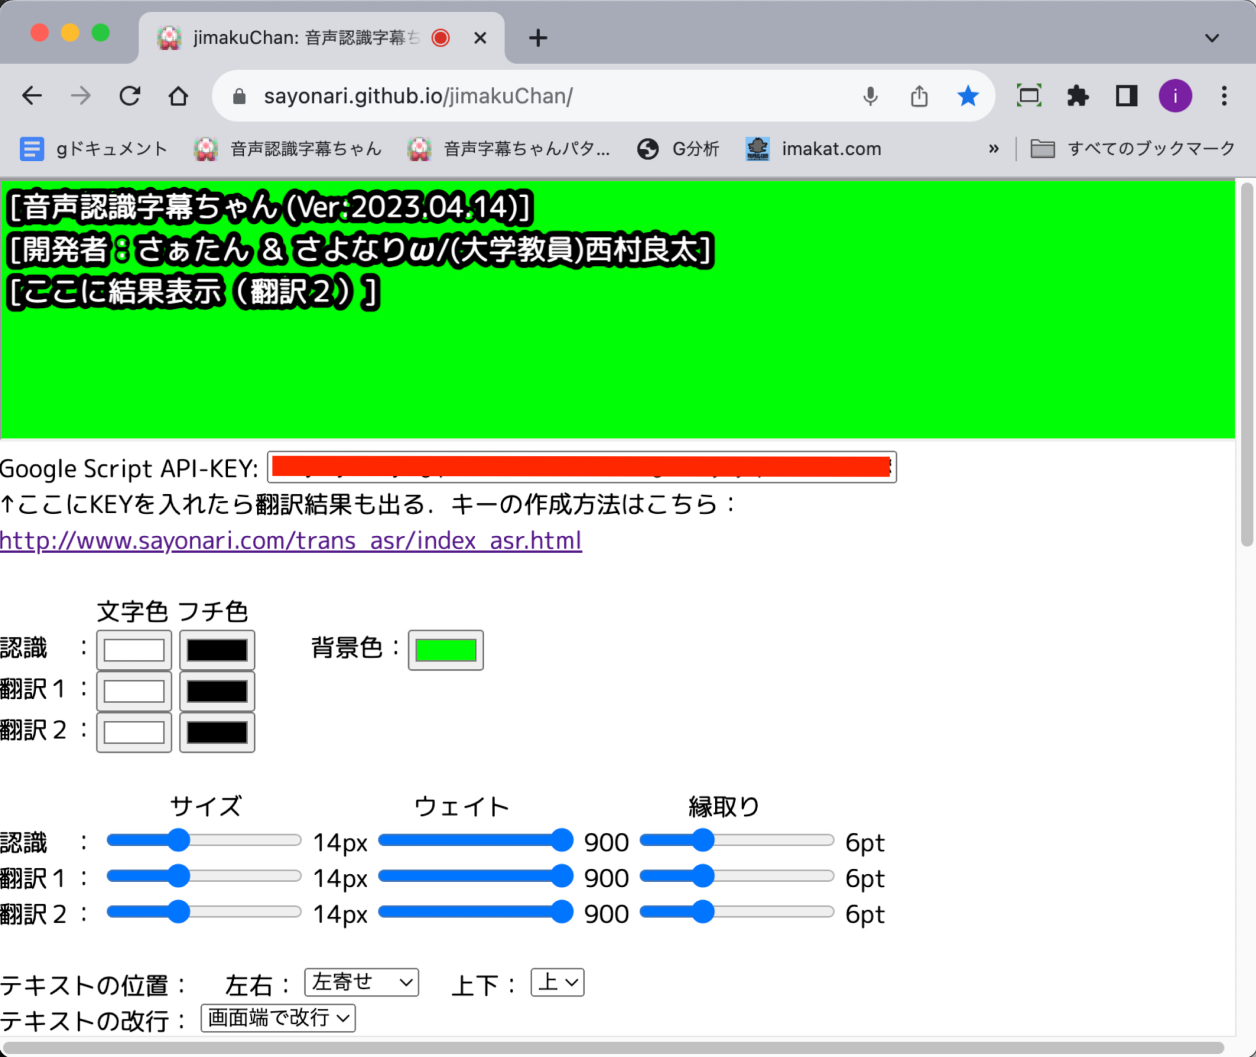Click the microphone icon in the address bar

pyautogui.click(x=870, y=96)
